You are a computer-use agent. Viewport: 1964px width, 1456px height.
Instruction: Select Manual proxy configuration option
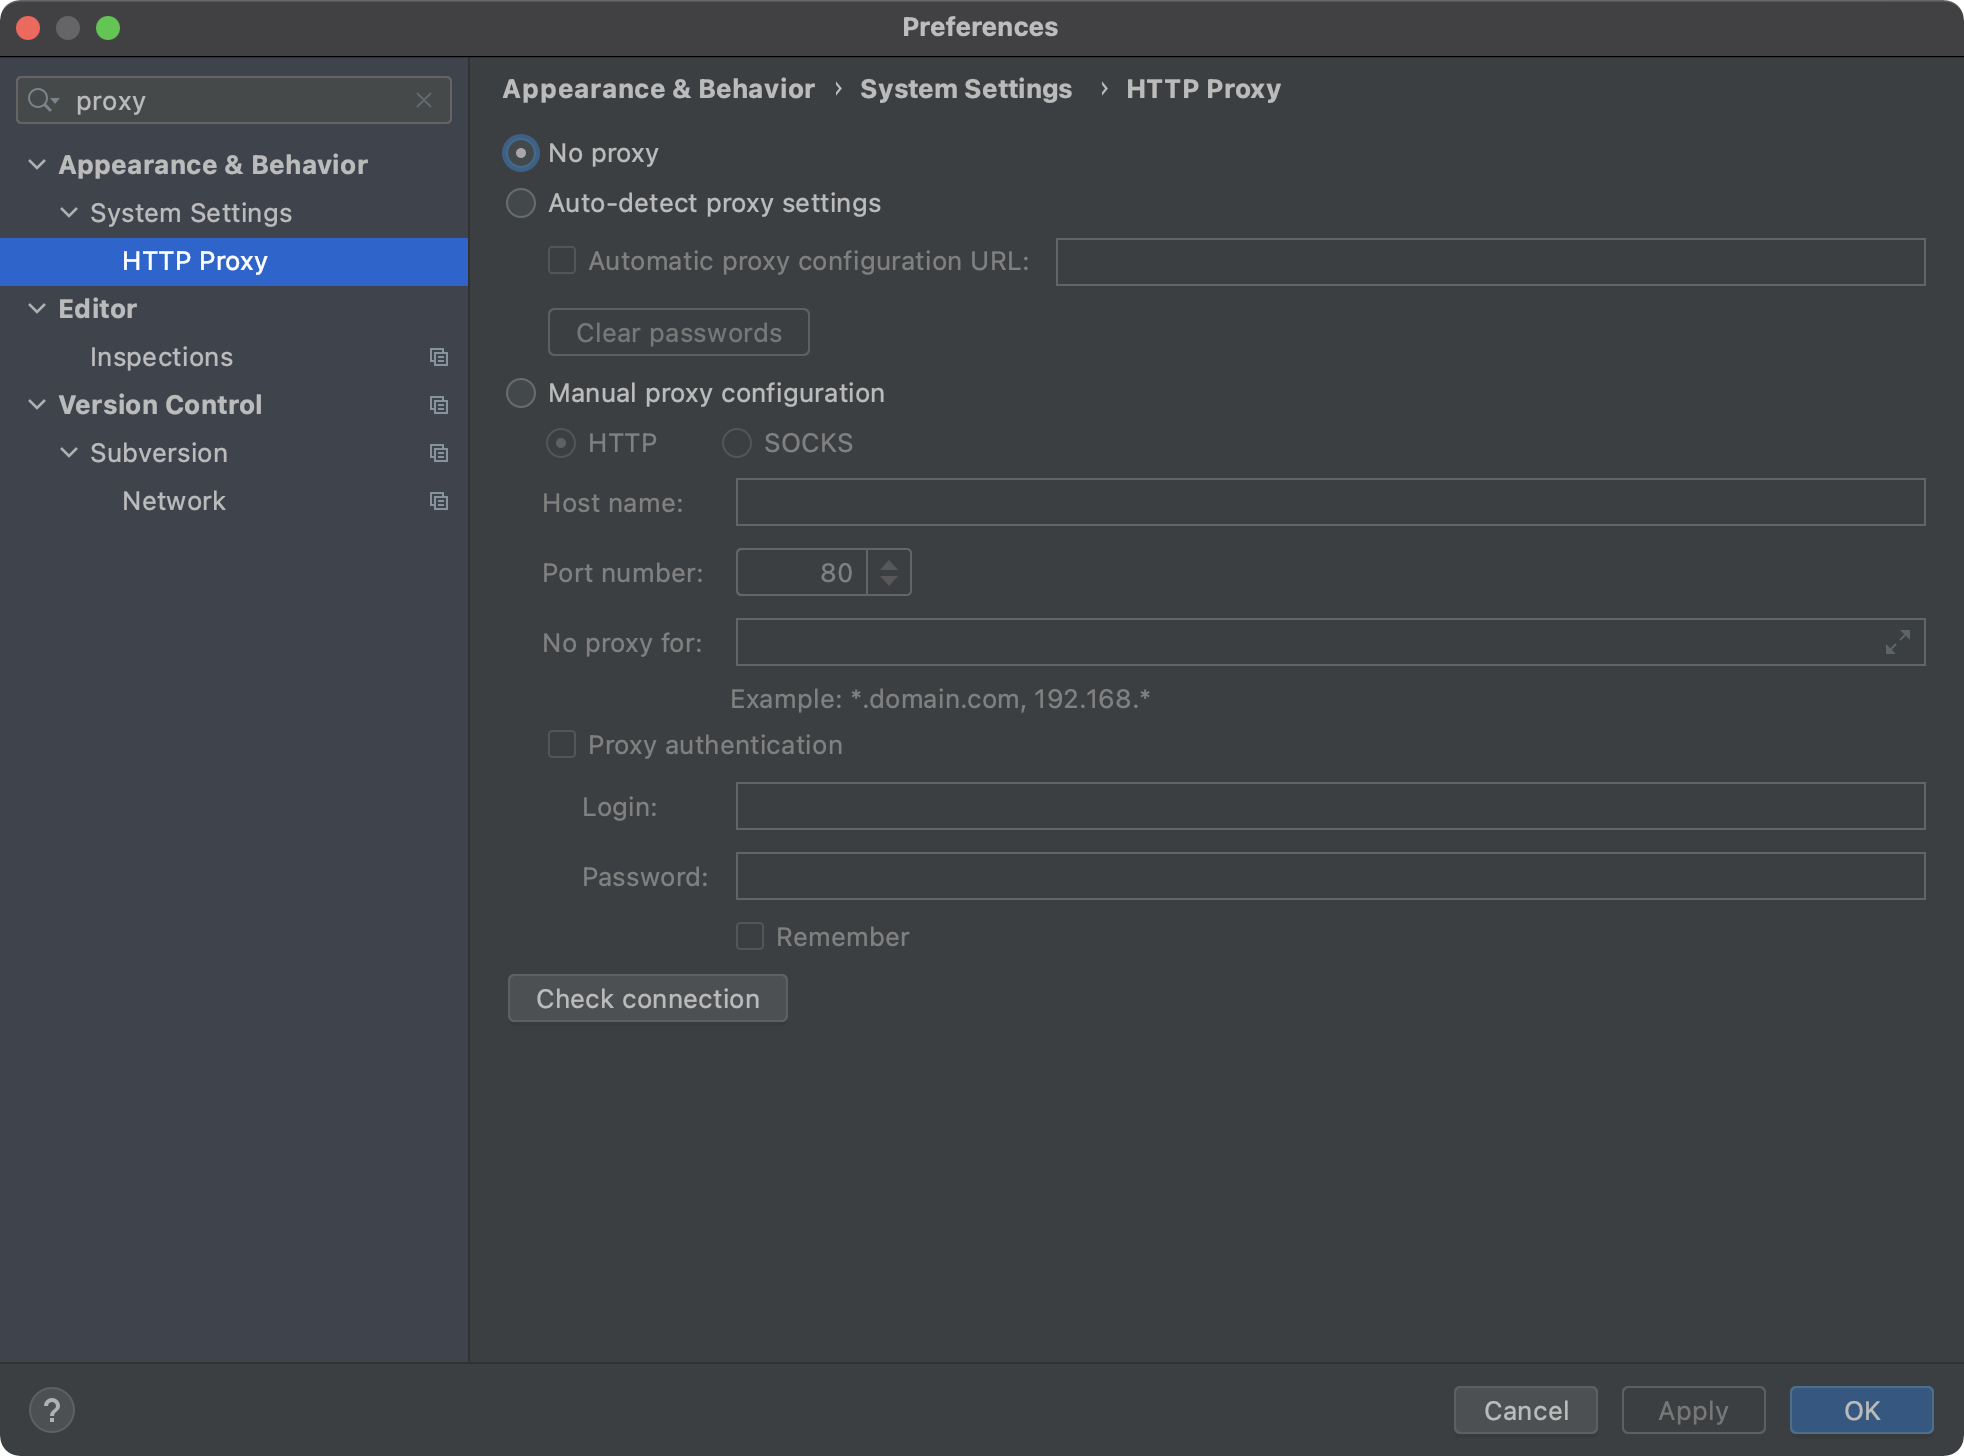(x=521, y=393)
